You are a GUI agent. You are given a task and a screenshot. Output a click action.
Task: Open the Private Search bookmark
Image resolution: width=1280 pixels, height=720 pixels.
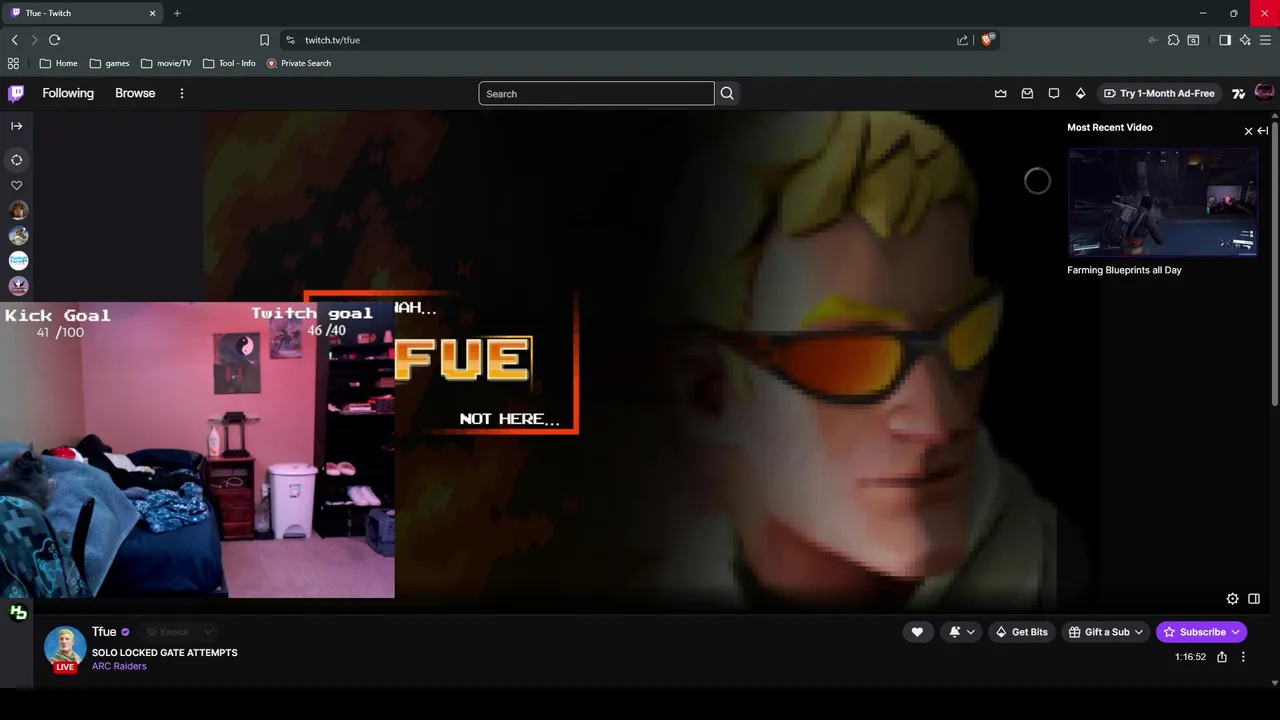[x=298, y=63]
